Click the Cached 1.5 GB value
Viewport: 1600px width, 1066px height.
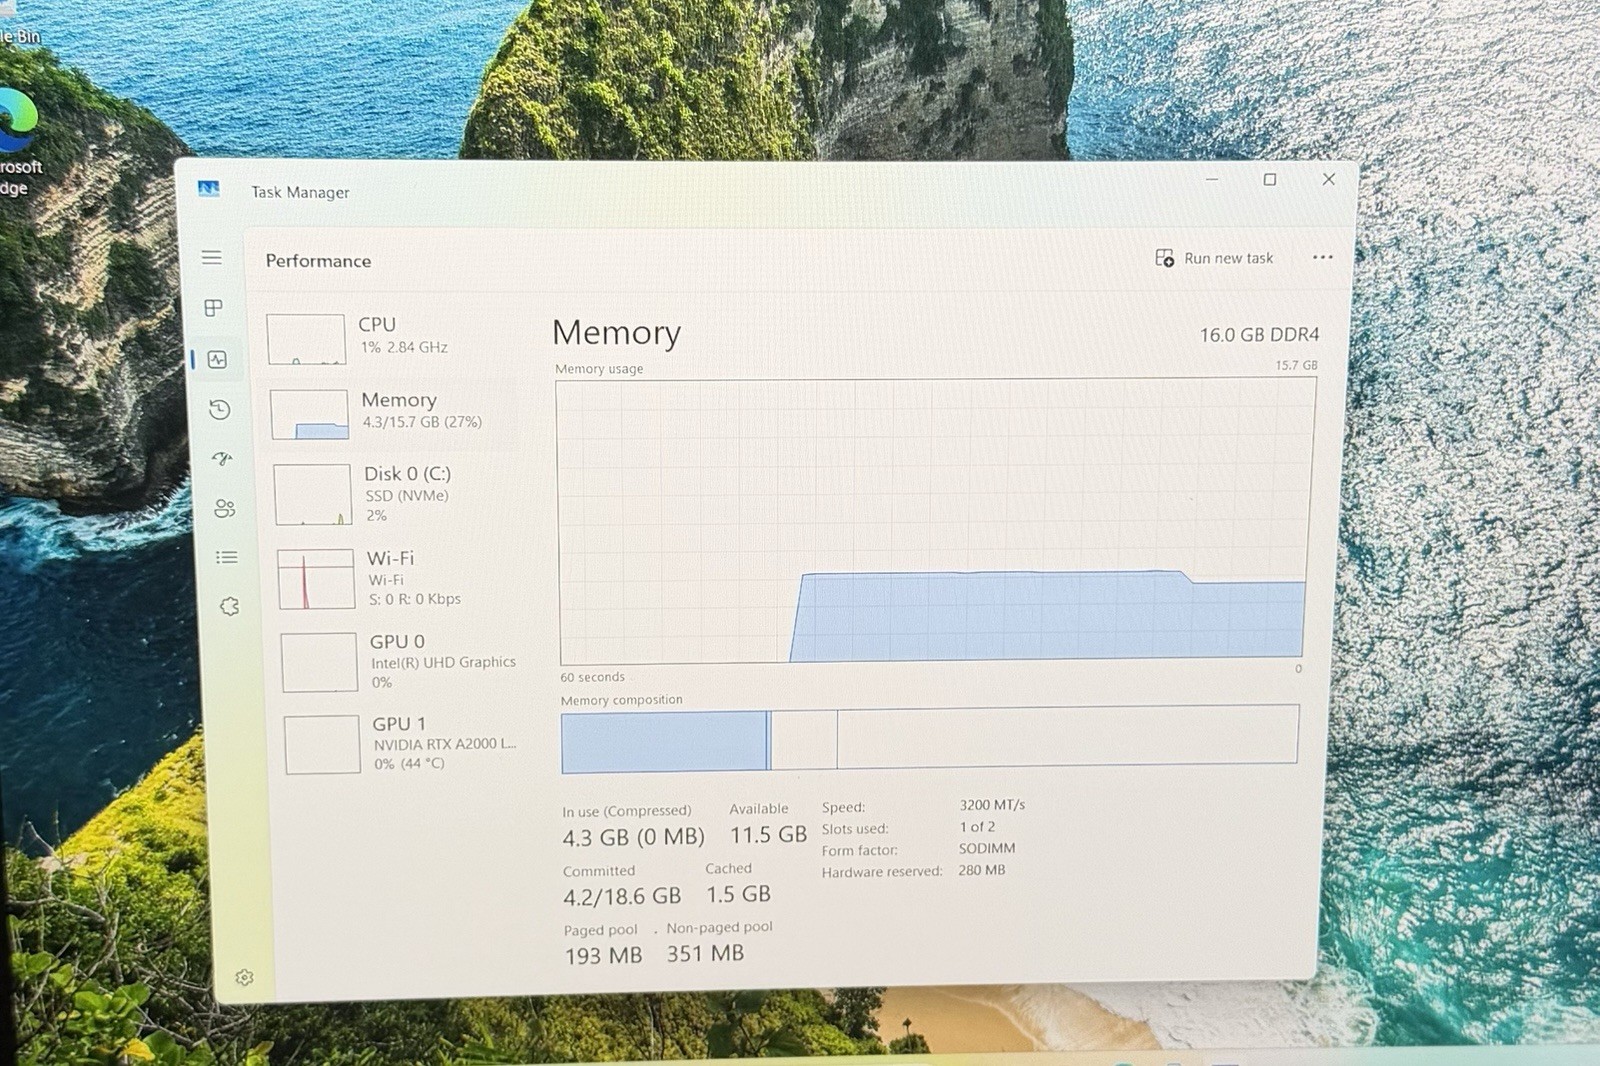coord(738,894)
